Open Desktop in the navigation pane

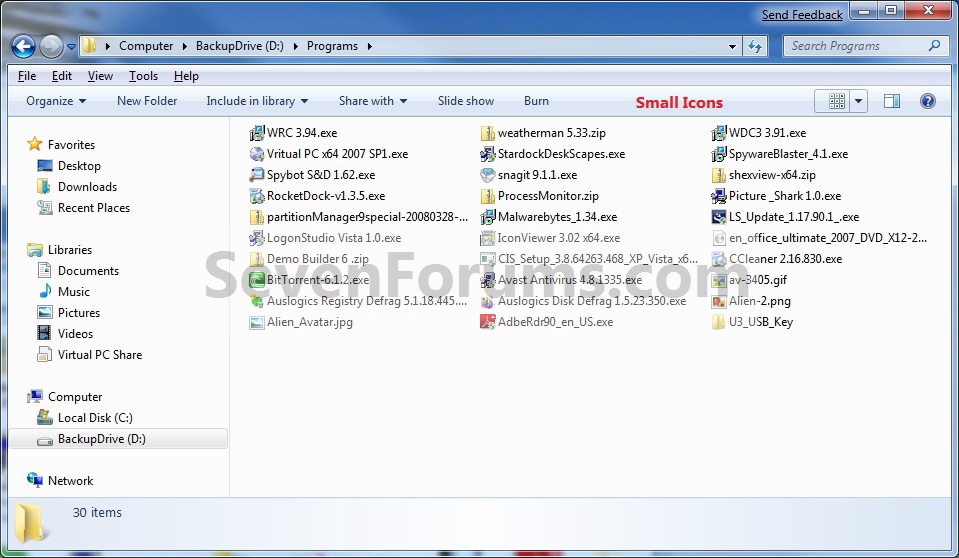click(x=79, y=166)
